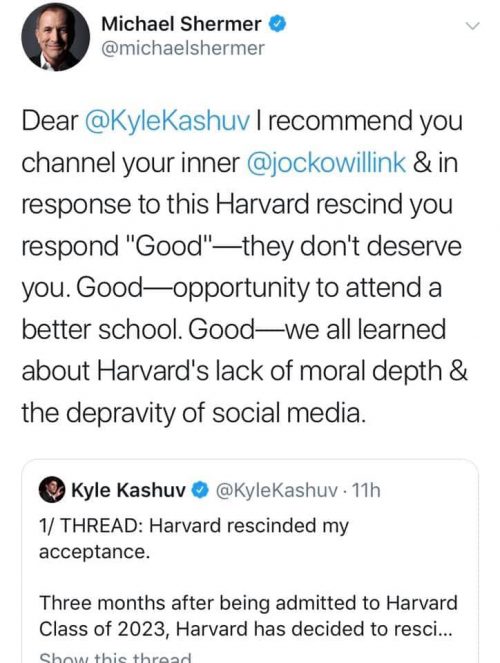Click the Kyle Kashuv name in quoted tweet
This screenshot has height=663, width=500.
point(128,490)
